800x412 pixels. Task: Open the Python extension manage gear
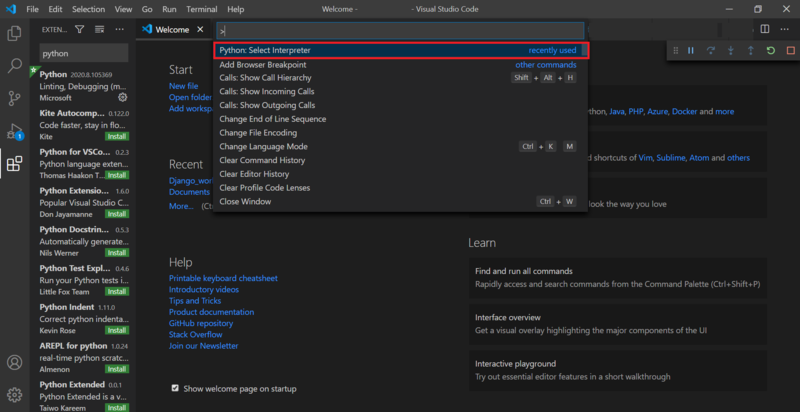[122, 97]
